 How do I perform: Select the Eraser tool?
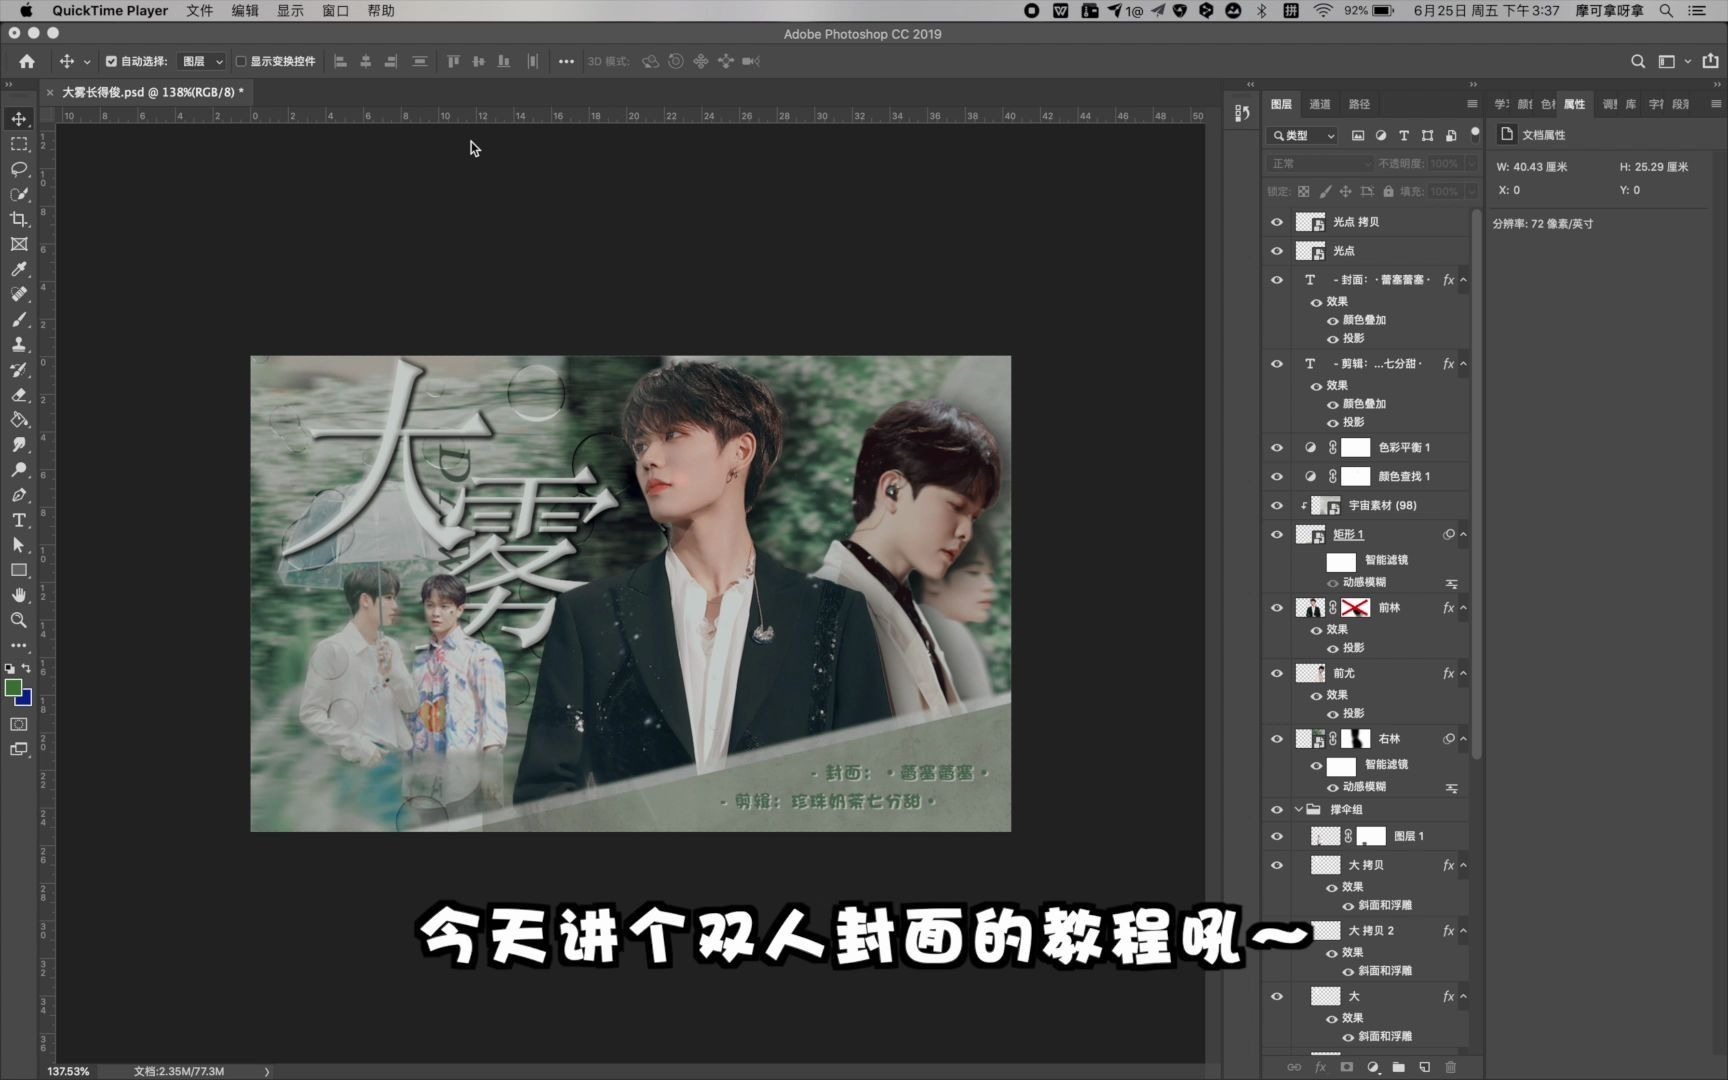[19, 395]
